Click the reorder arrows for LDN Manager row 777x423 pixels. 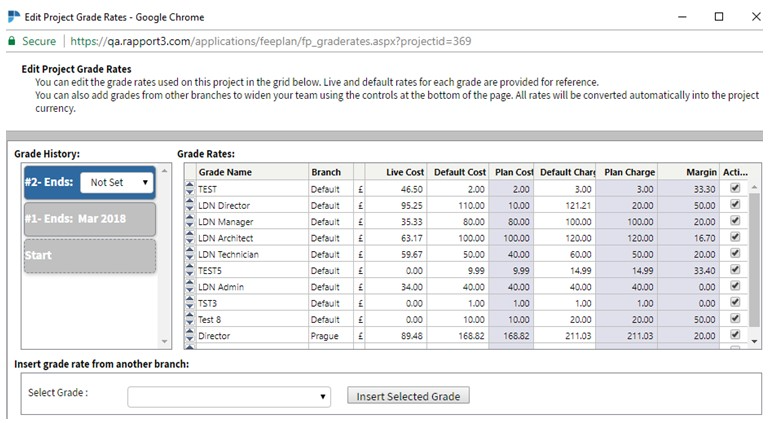[x=190, y=221]
